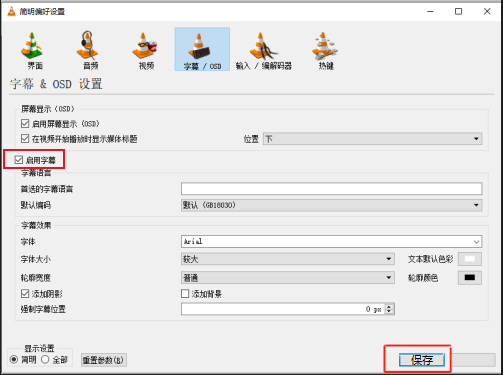
Task: Toggle the 启用字幕 checkbox
Action: (x=19, y=160)
